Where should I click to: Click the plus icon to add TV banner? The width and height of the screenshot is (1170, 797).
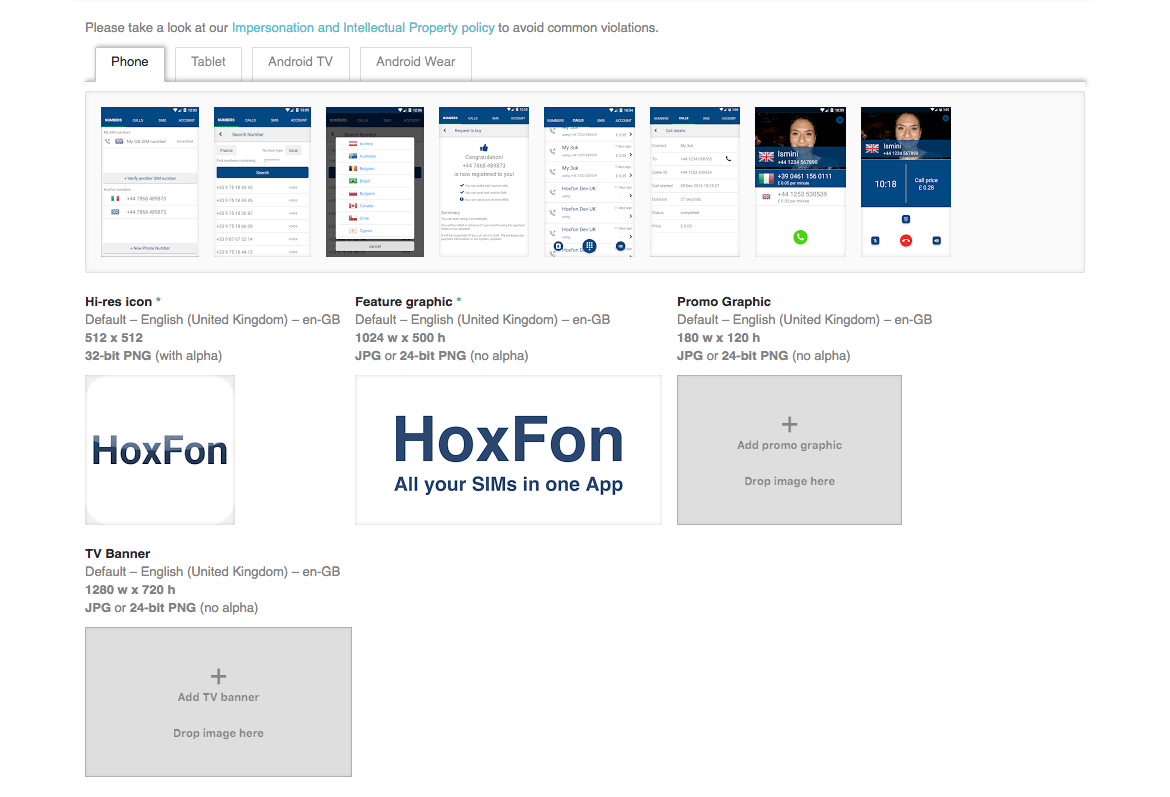pos(219,677)
